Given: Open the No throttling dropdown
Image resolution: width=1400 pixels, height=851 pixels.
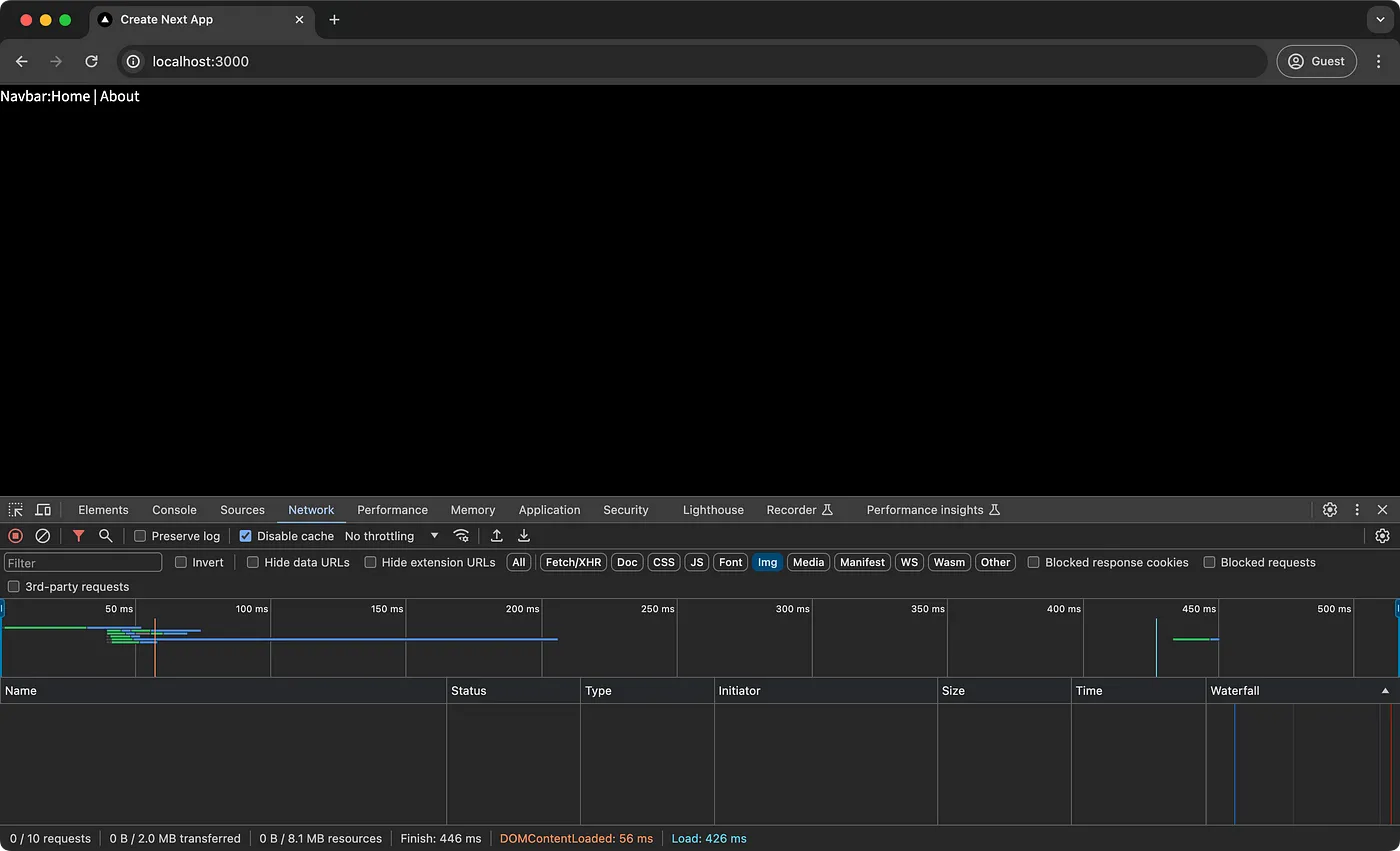Looking at the screenshot, I should coord(391,536).
